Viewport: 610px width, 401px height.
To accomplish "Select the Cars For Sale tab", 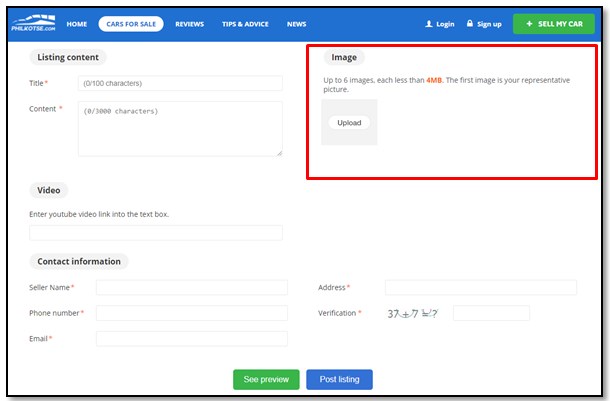I will pyautogui.click(x=131, y=24).
